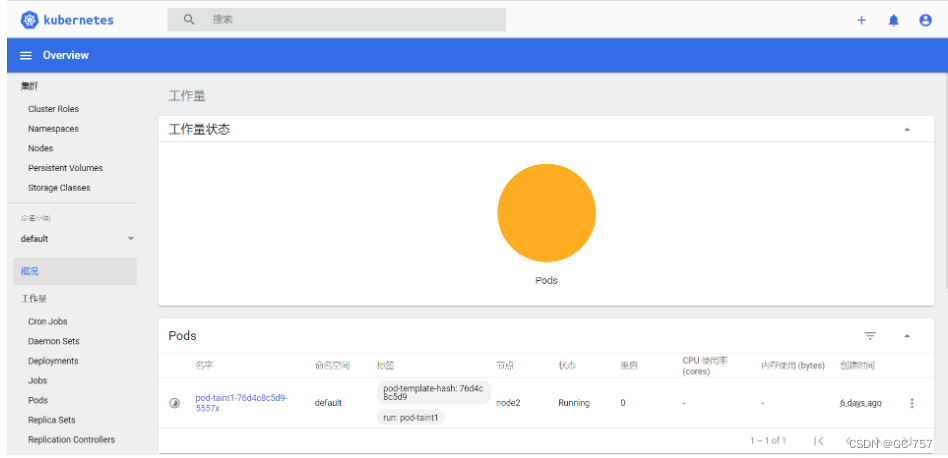Open Deployments in sidebar
This screenshot has height=458, width=948.
[x=53, y=361]
